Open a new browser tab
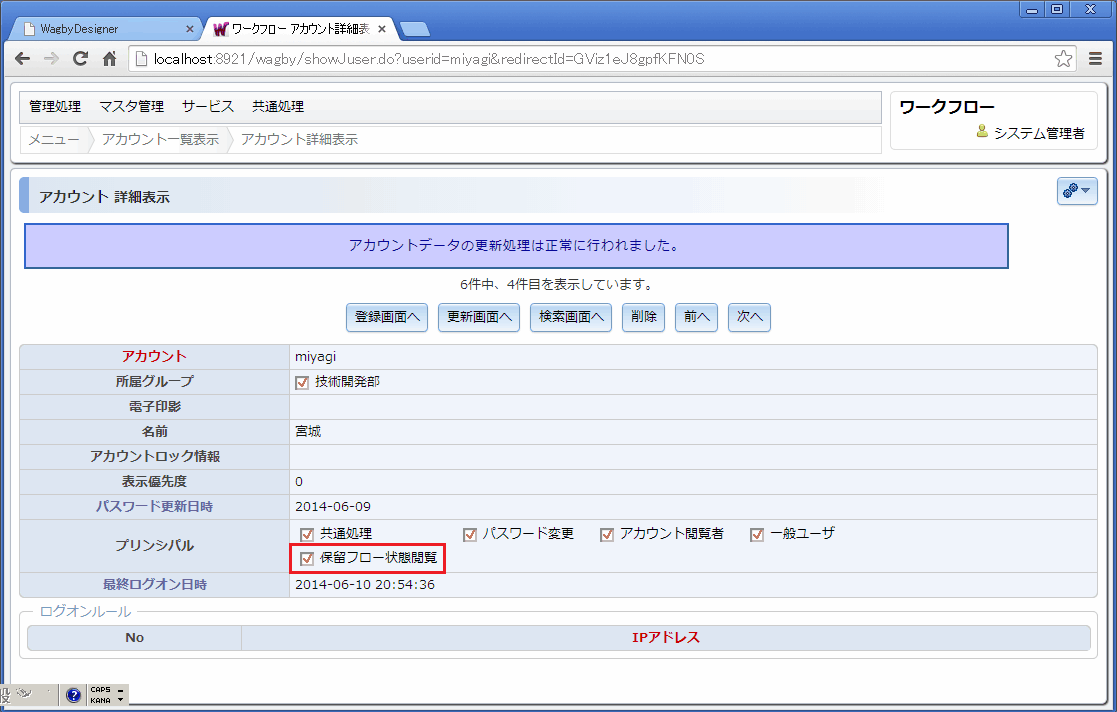This screenshot has height=712, width=1117. [x=415, y=29]
